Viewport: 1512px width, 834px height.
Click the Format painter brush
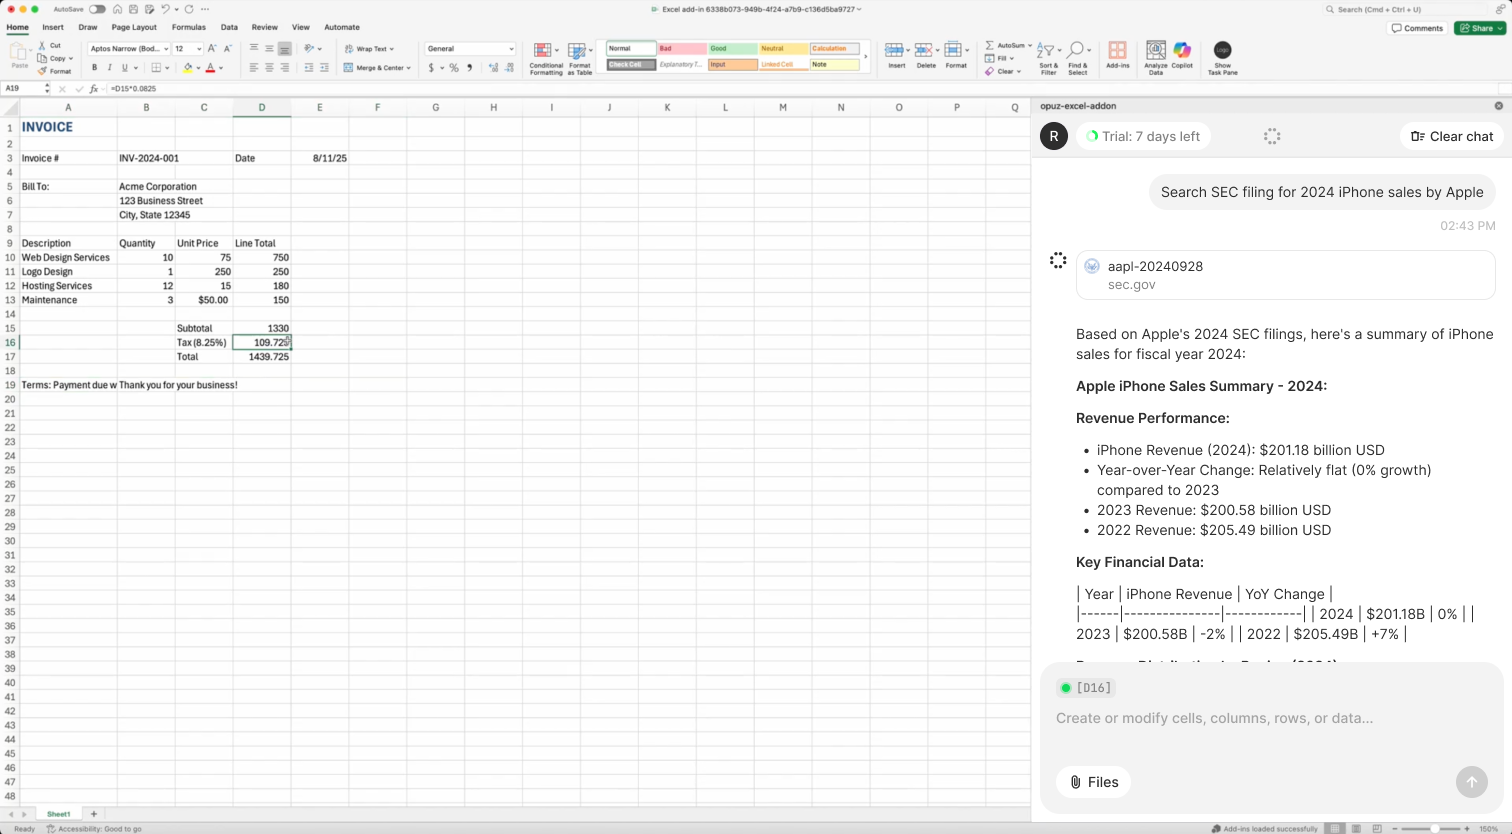(54, 71)
